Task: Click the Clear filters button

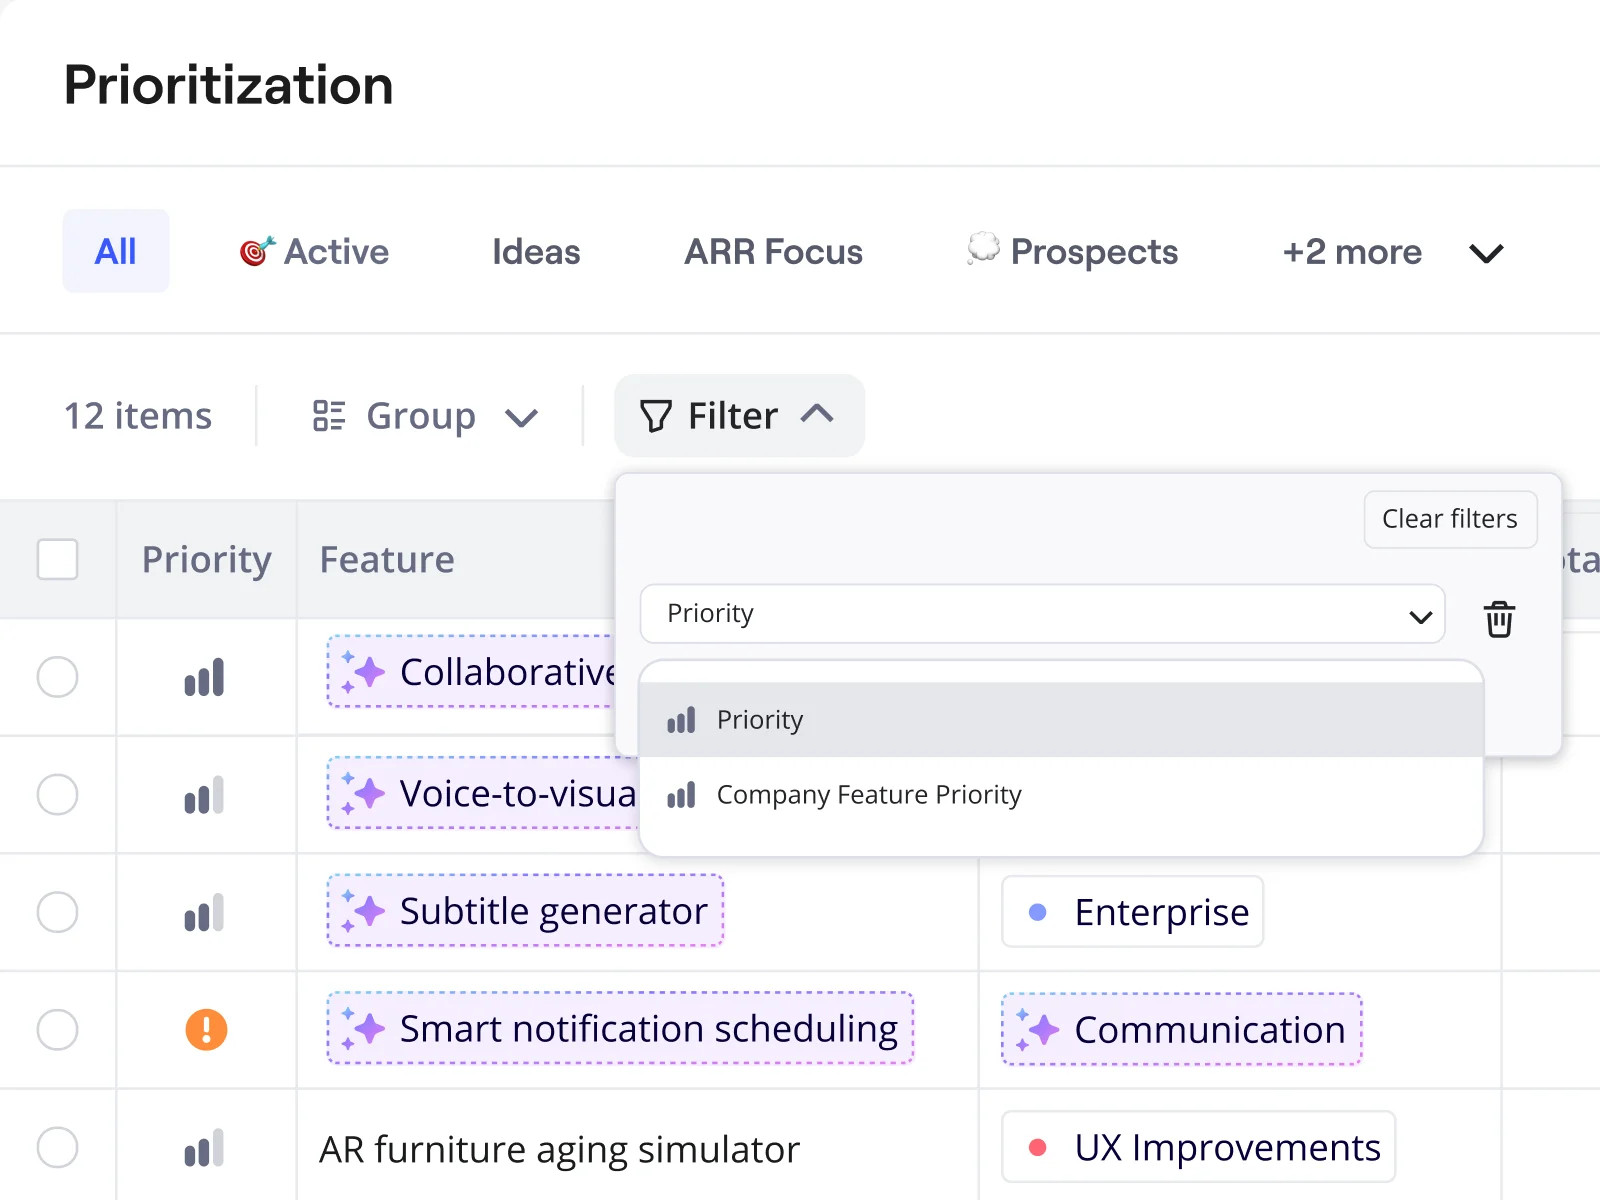Action: [x=1449, y=519]
